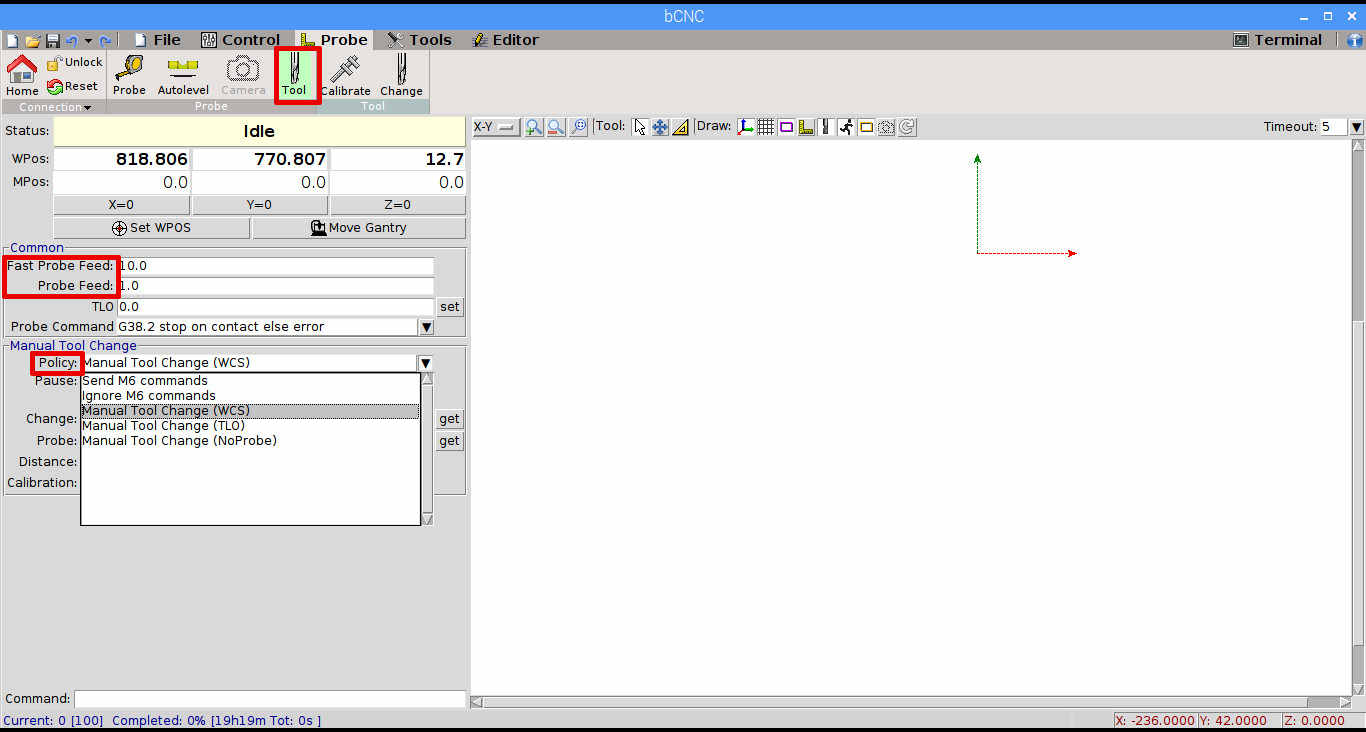Toggle drawing of the grid

point(766,127)
